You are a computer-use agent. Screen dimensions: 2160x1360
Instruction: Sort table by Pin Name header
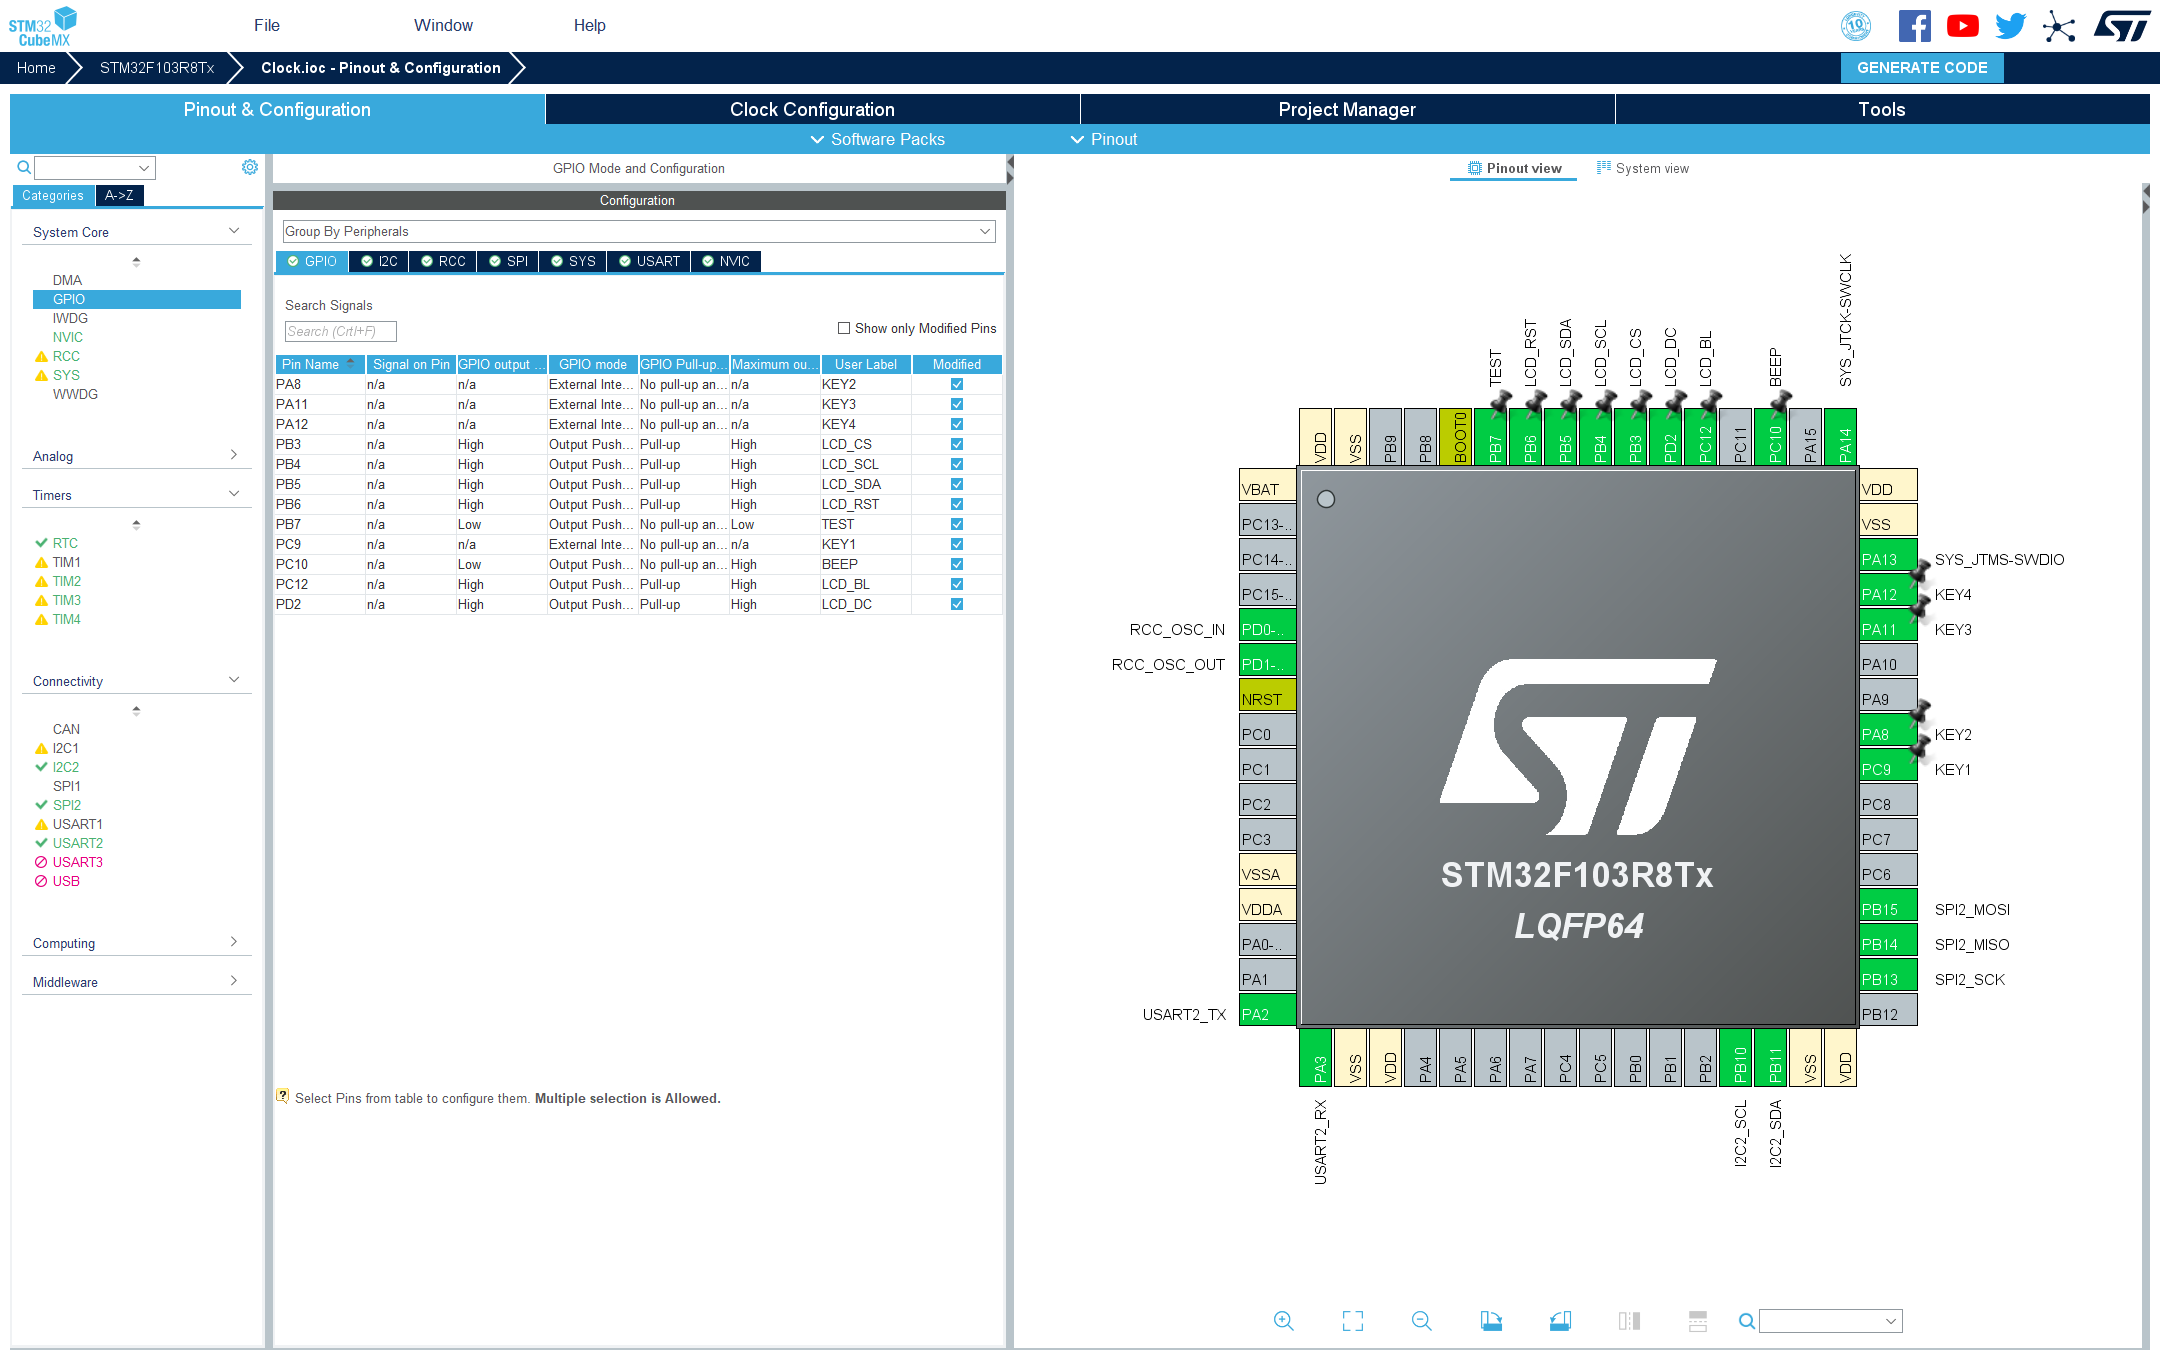click(319, 364)
